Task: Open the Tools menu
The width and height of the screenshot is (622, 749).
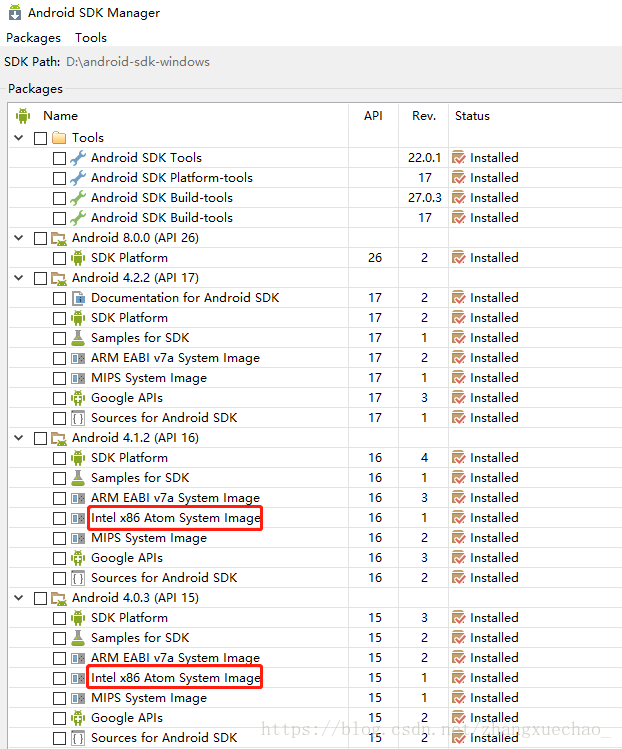Action: point(91,38)
